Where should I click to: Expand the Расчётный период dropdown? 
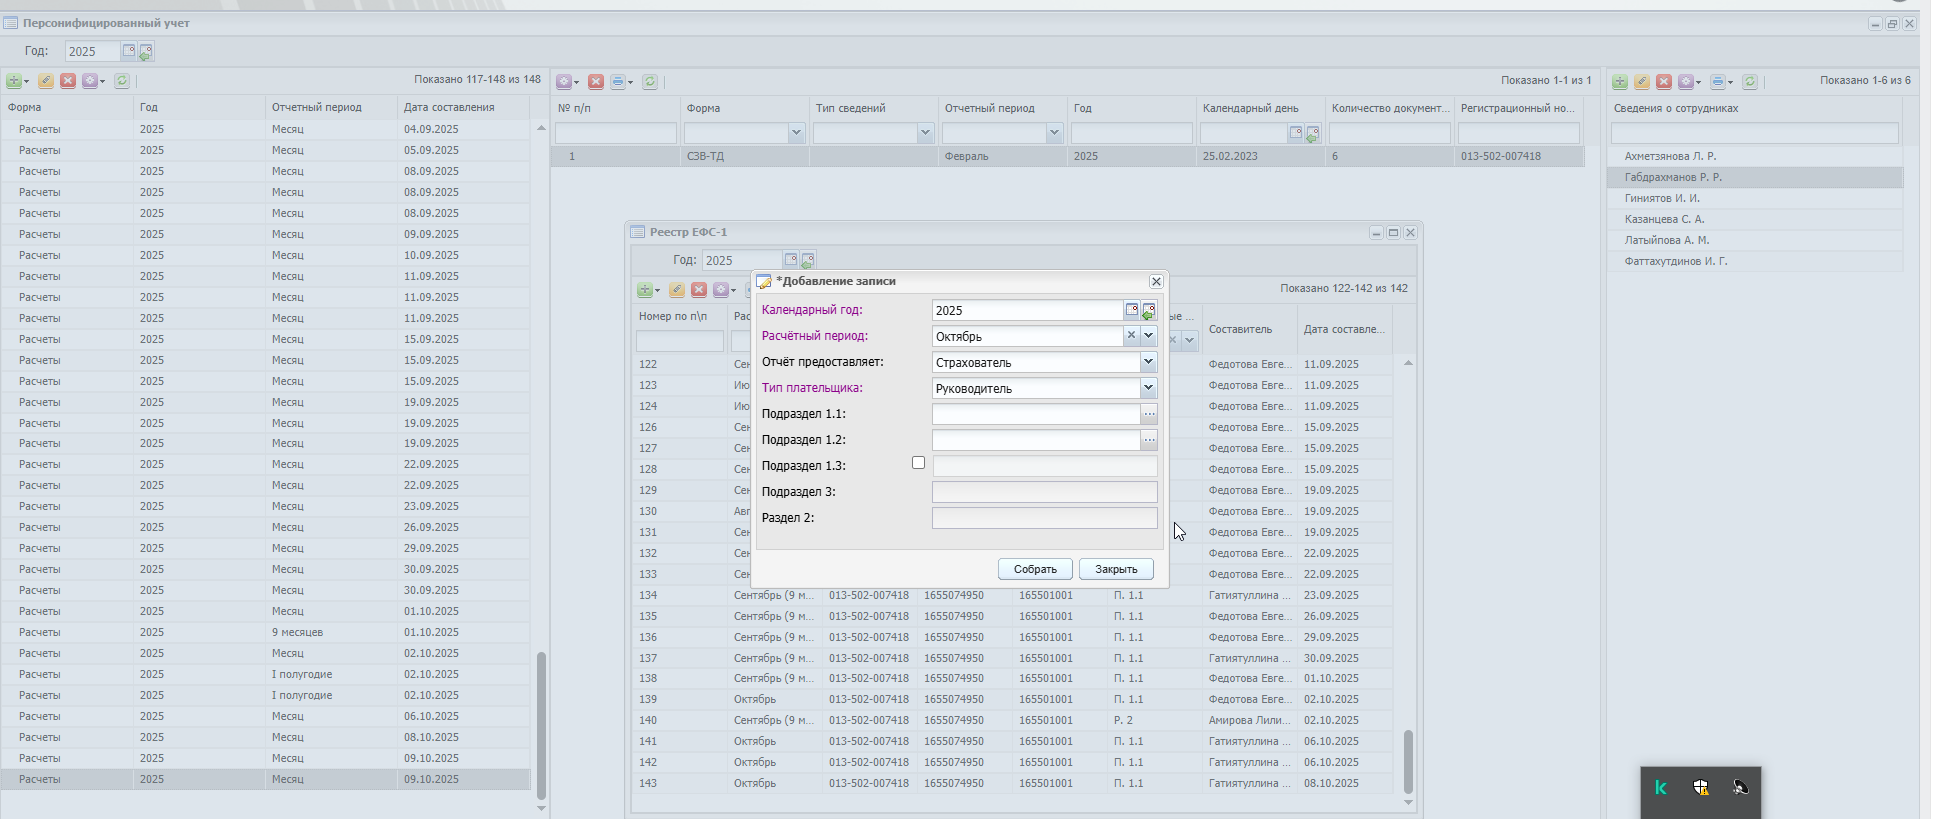pyautogui.click(x=1148, y=336)
